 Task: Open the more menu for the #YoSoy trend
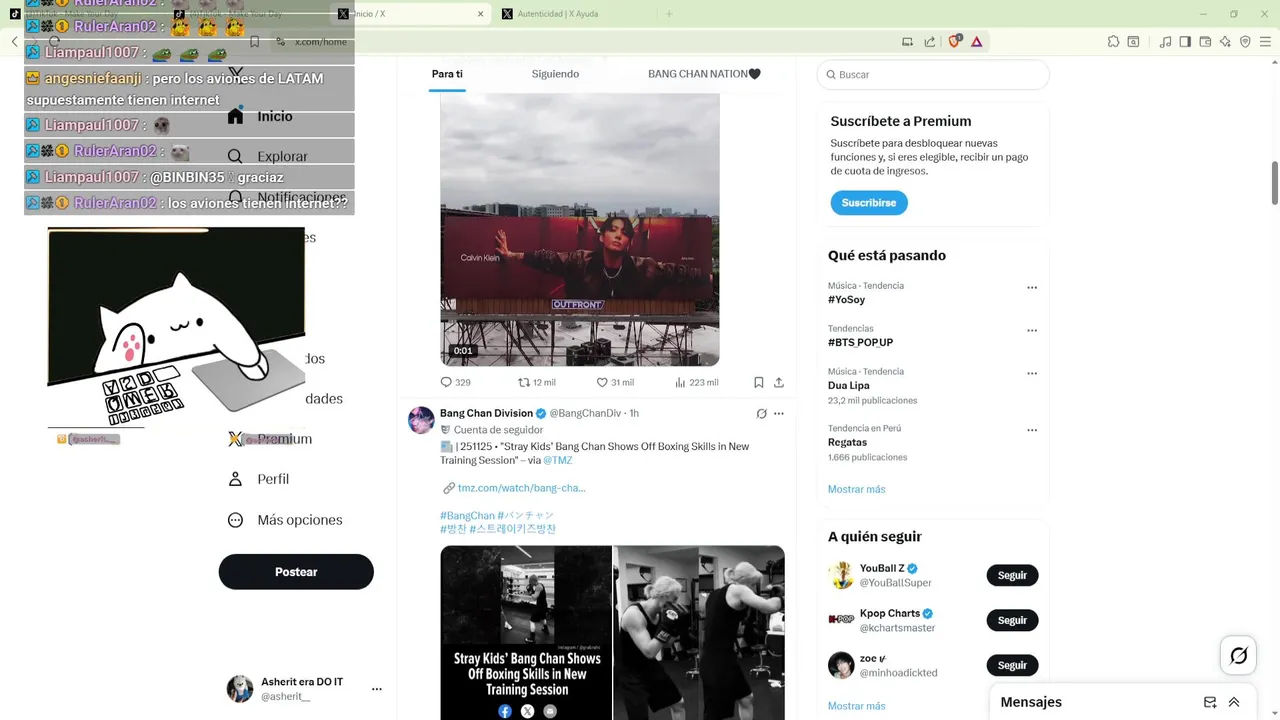[1032, 288]
